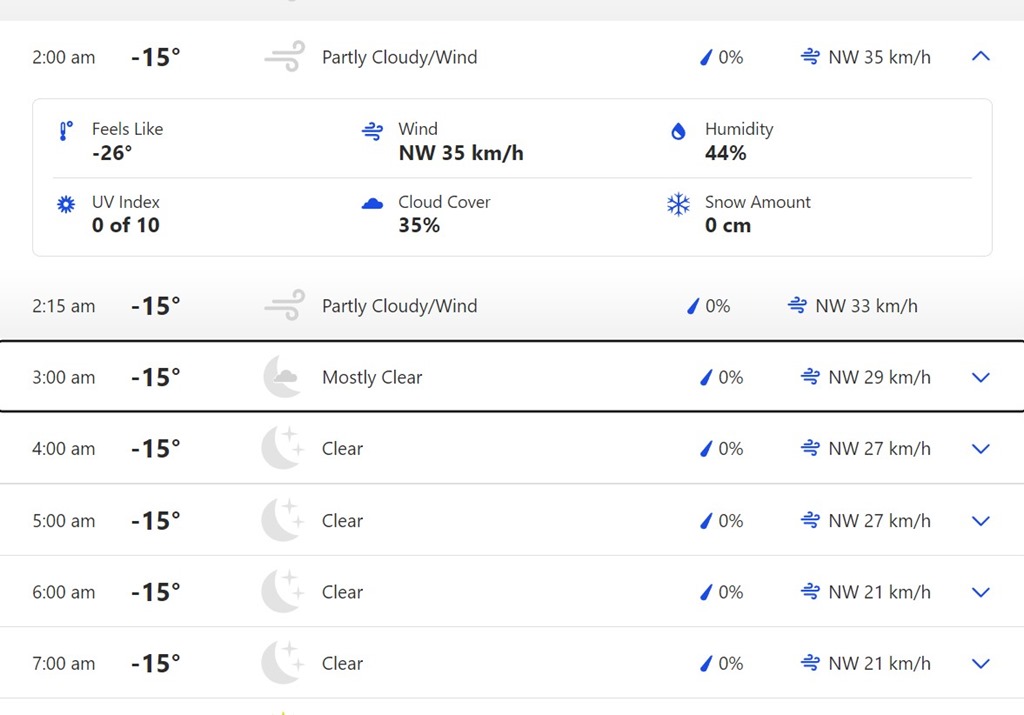Click the 2:00 am windy condition icon
The image size is (1024, 715).
[284, 57]
